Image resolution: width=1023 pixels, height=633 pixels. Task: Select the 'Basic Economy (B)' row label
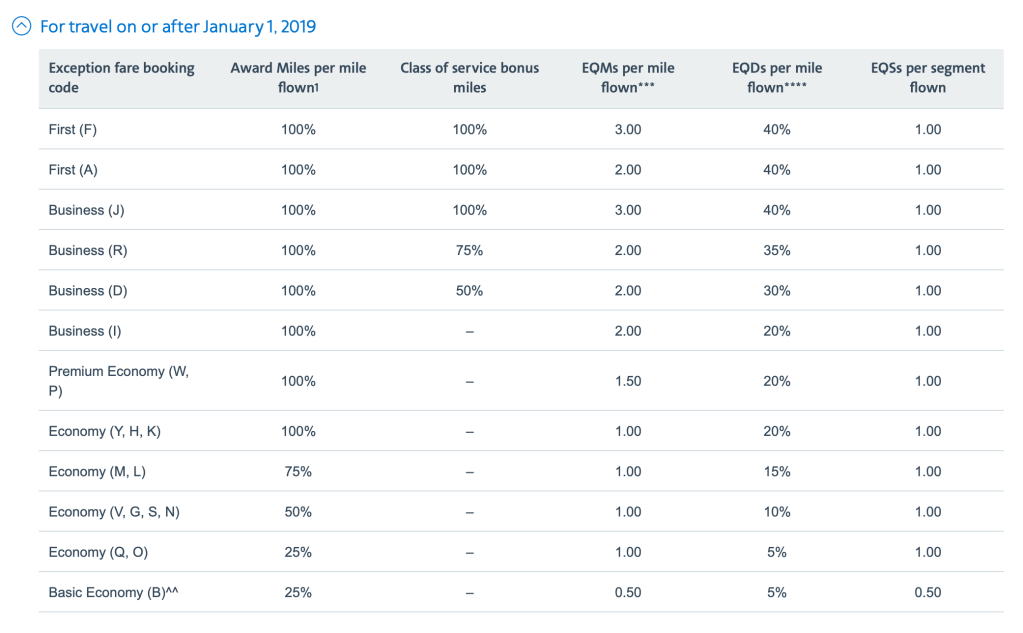click(113, 592)
